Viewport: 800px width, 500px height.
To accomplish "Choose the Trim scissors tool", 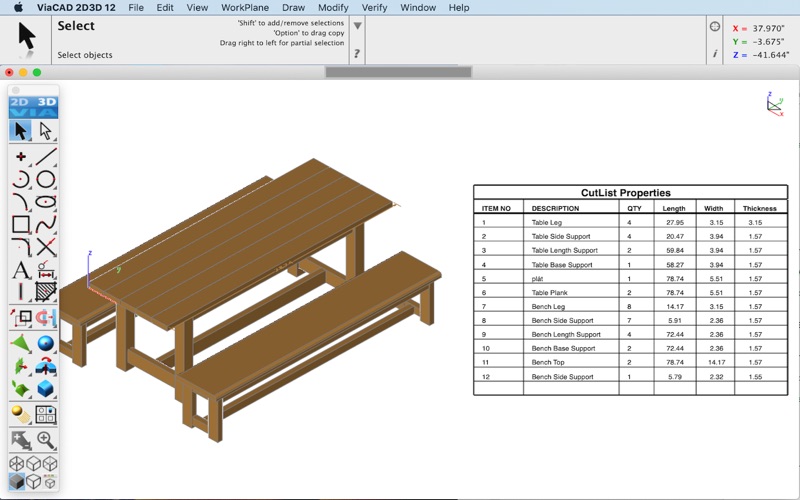I will [46, 248].
